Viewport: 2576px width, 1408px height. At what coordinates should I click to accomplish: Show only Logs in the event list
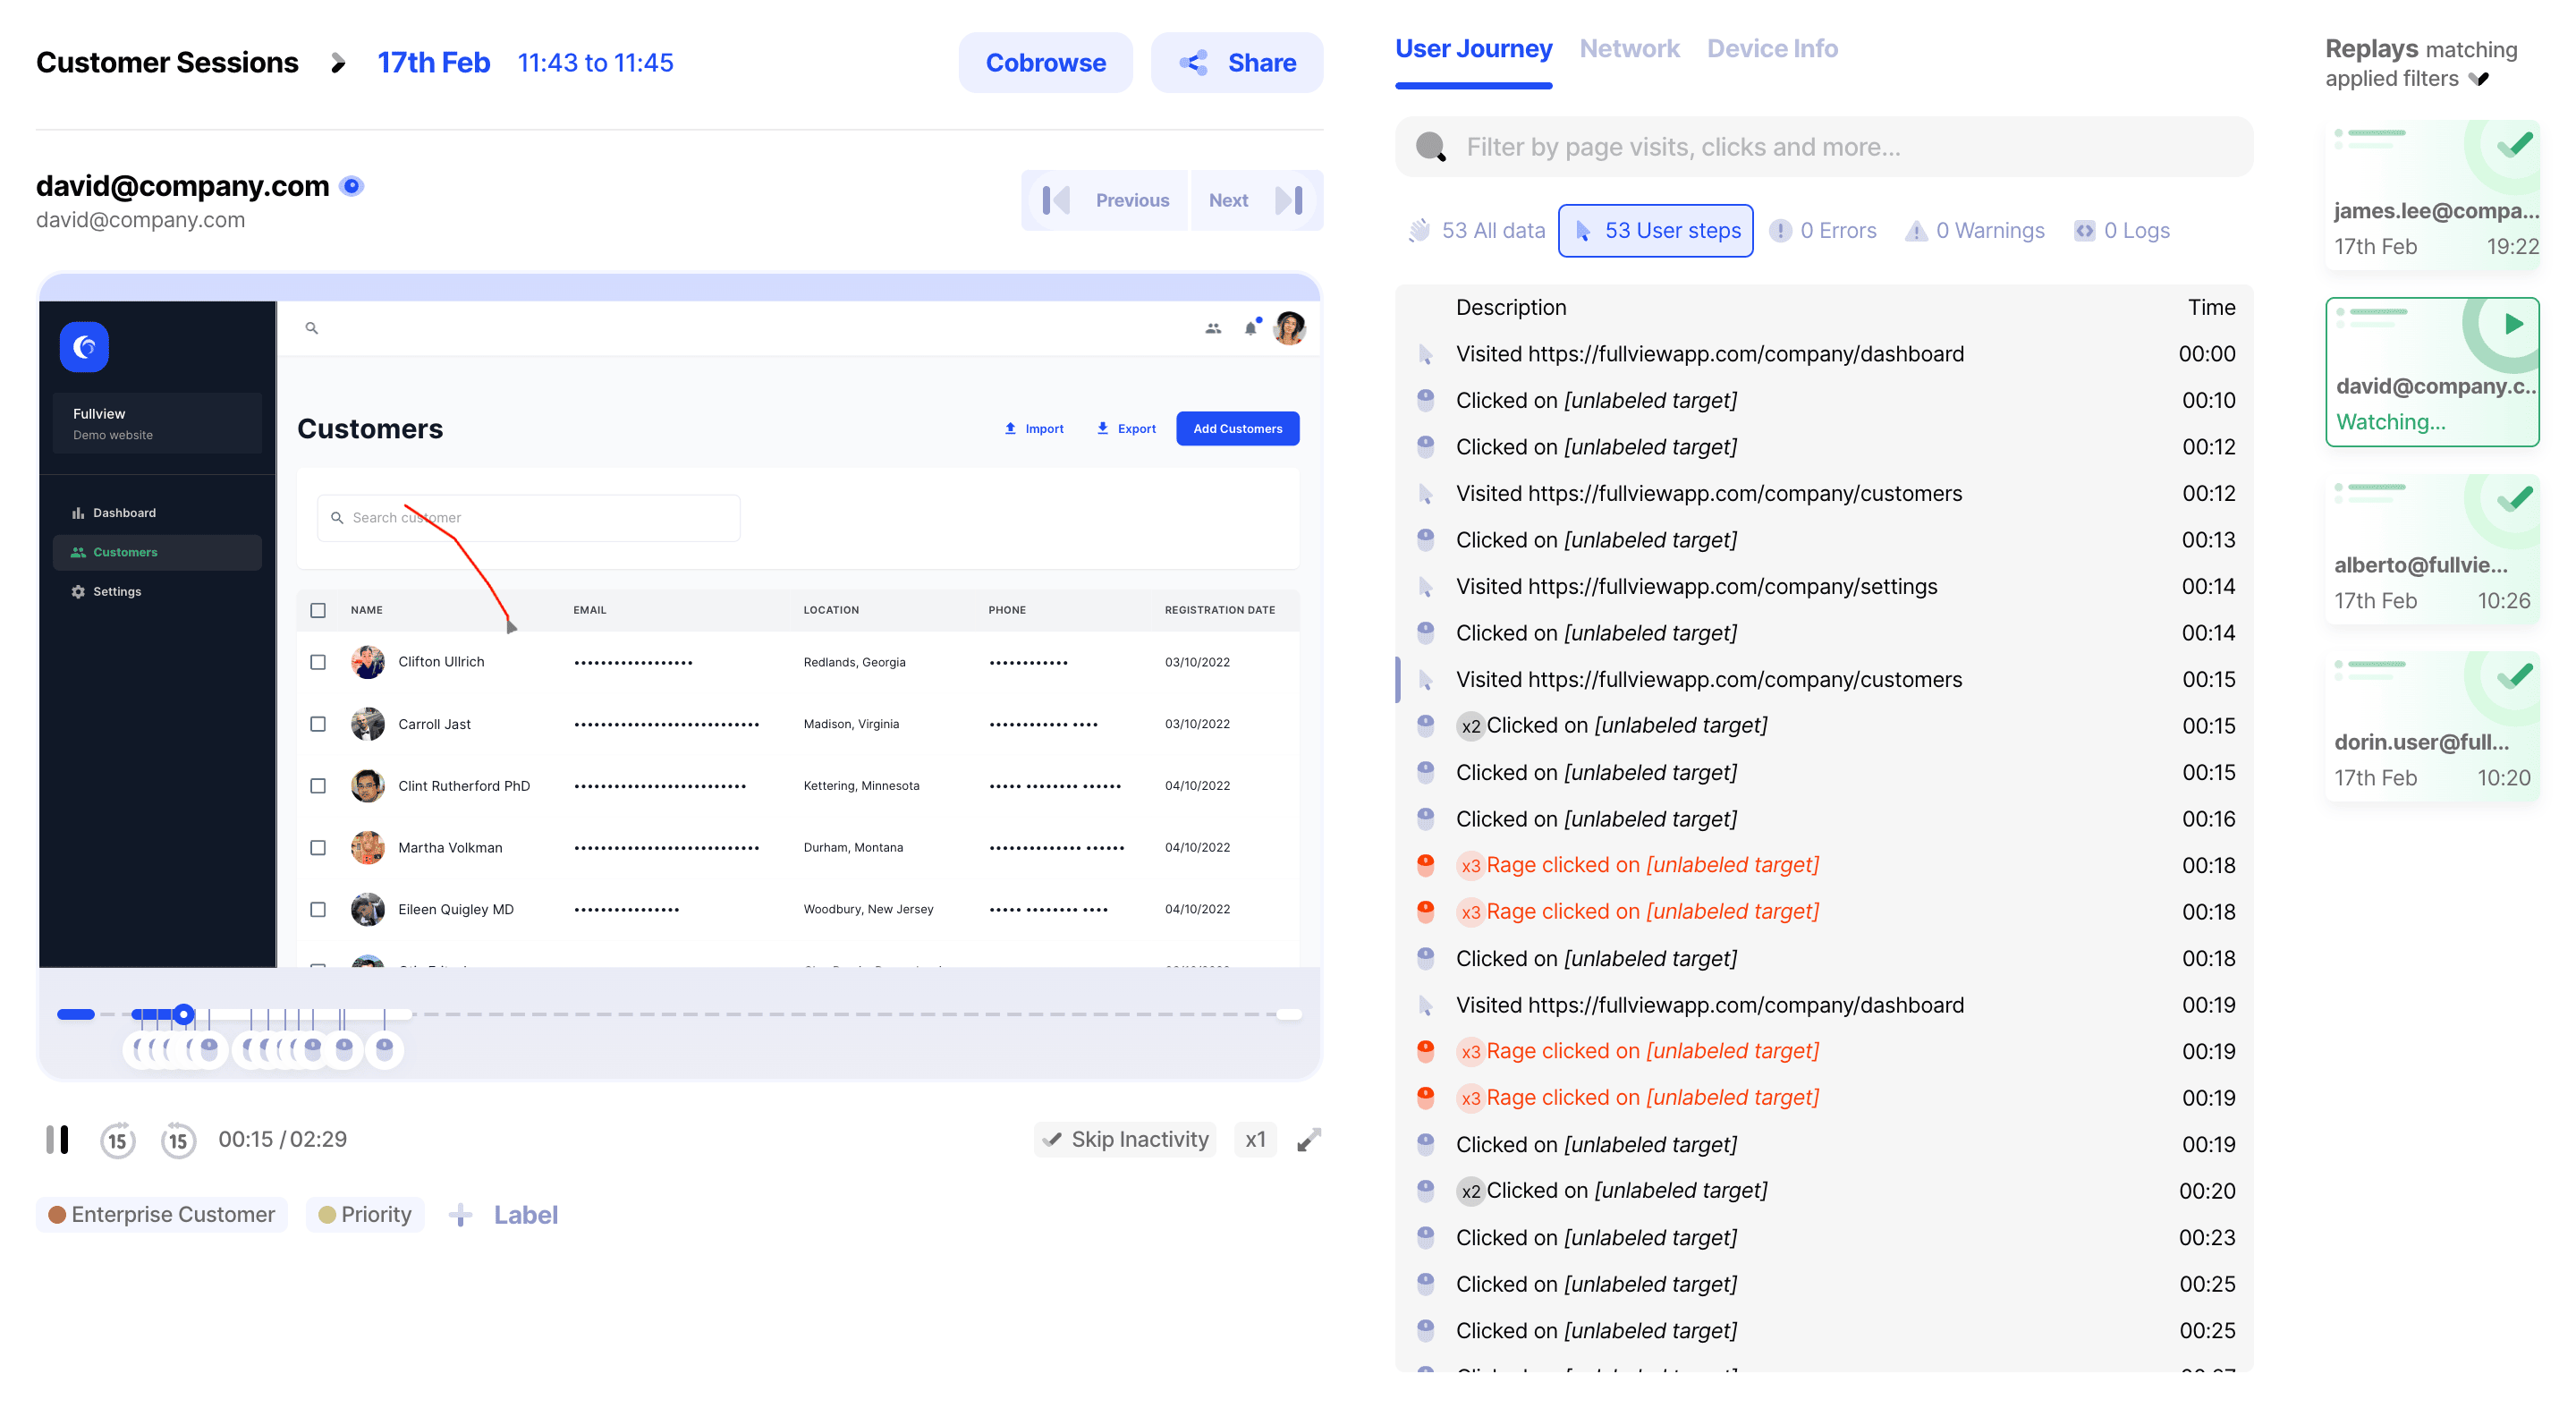pyautogui.click(x=2121, y=230)
